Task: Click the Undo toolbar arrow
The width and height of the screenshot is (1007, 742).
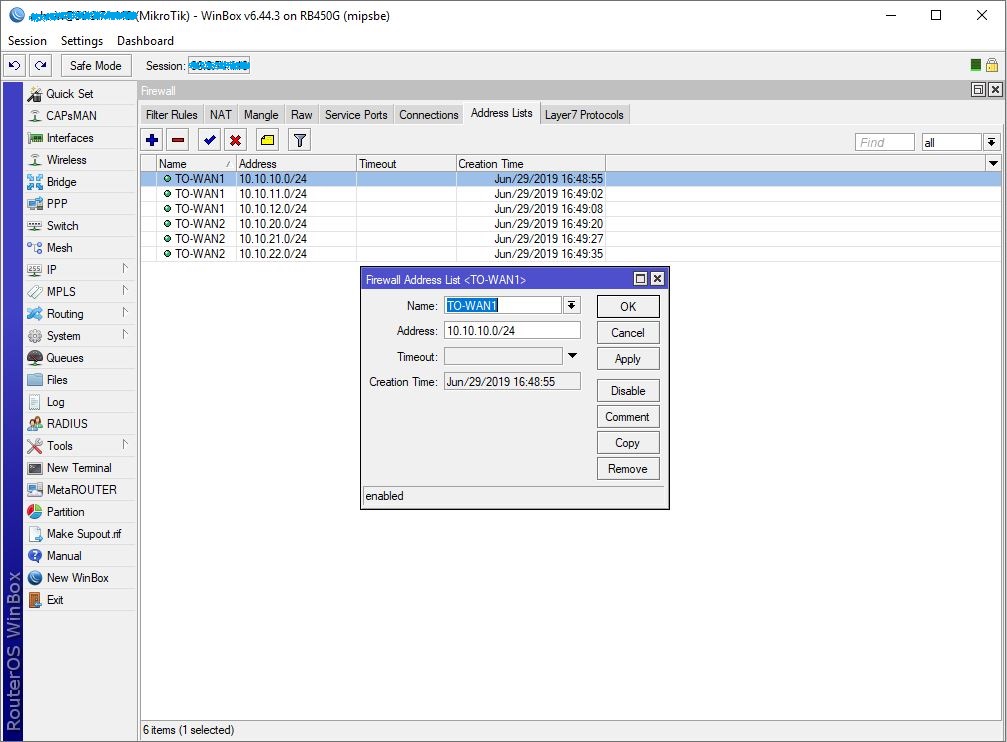Action: tap(15, 66)
